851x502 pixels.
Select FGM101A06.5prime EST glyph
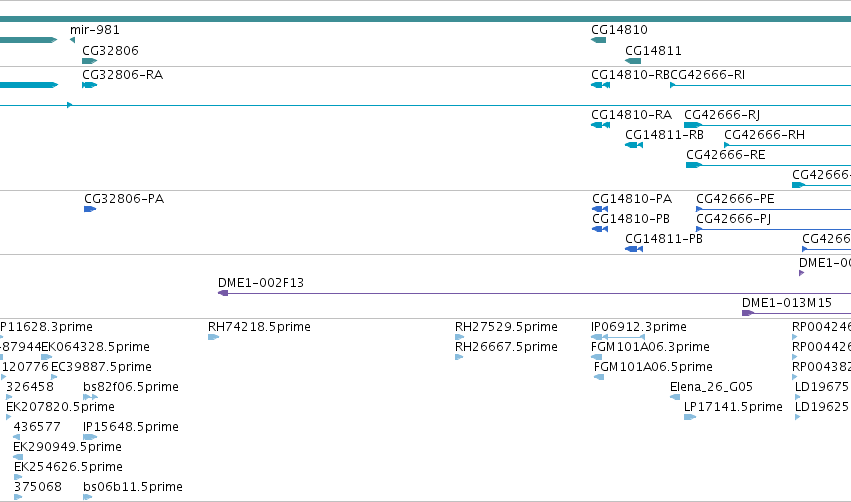(x=599, y=377)
